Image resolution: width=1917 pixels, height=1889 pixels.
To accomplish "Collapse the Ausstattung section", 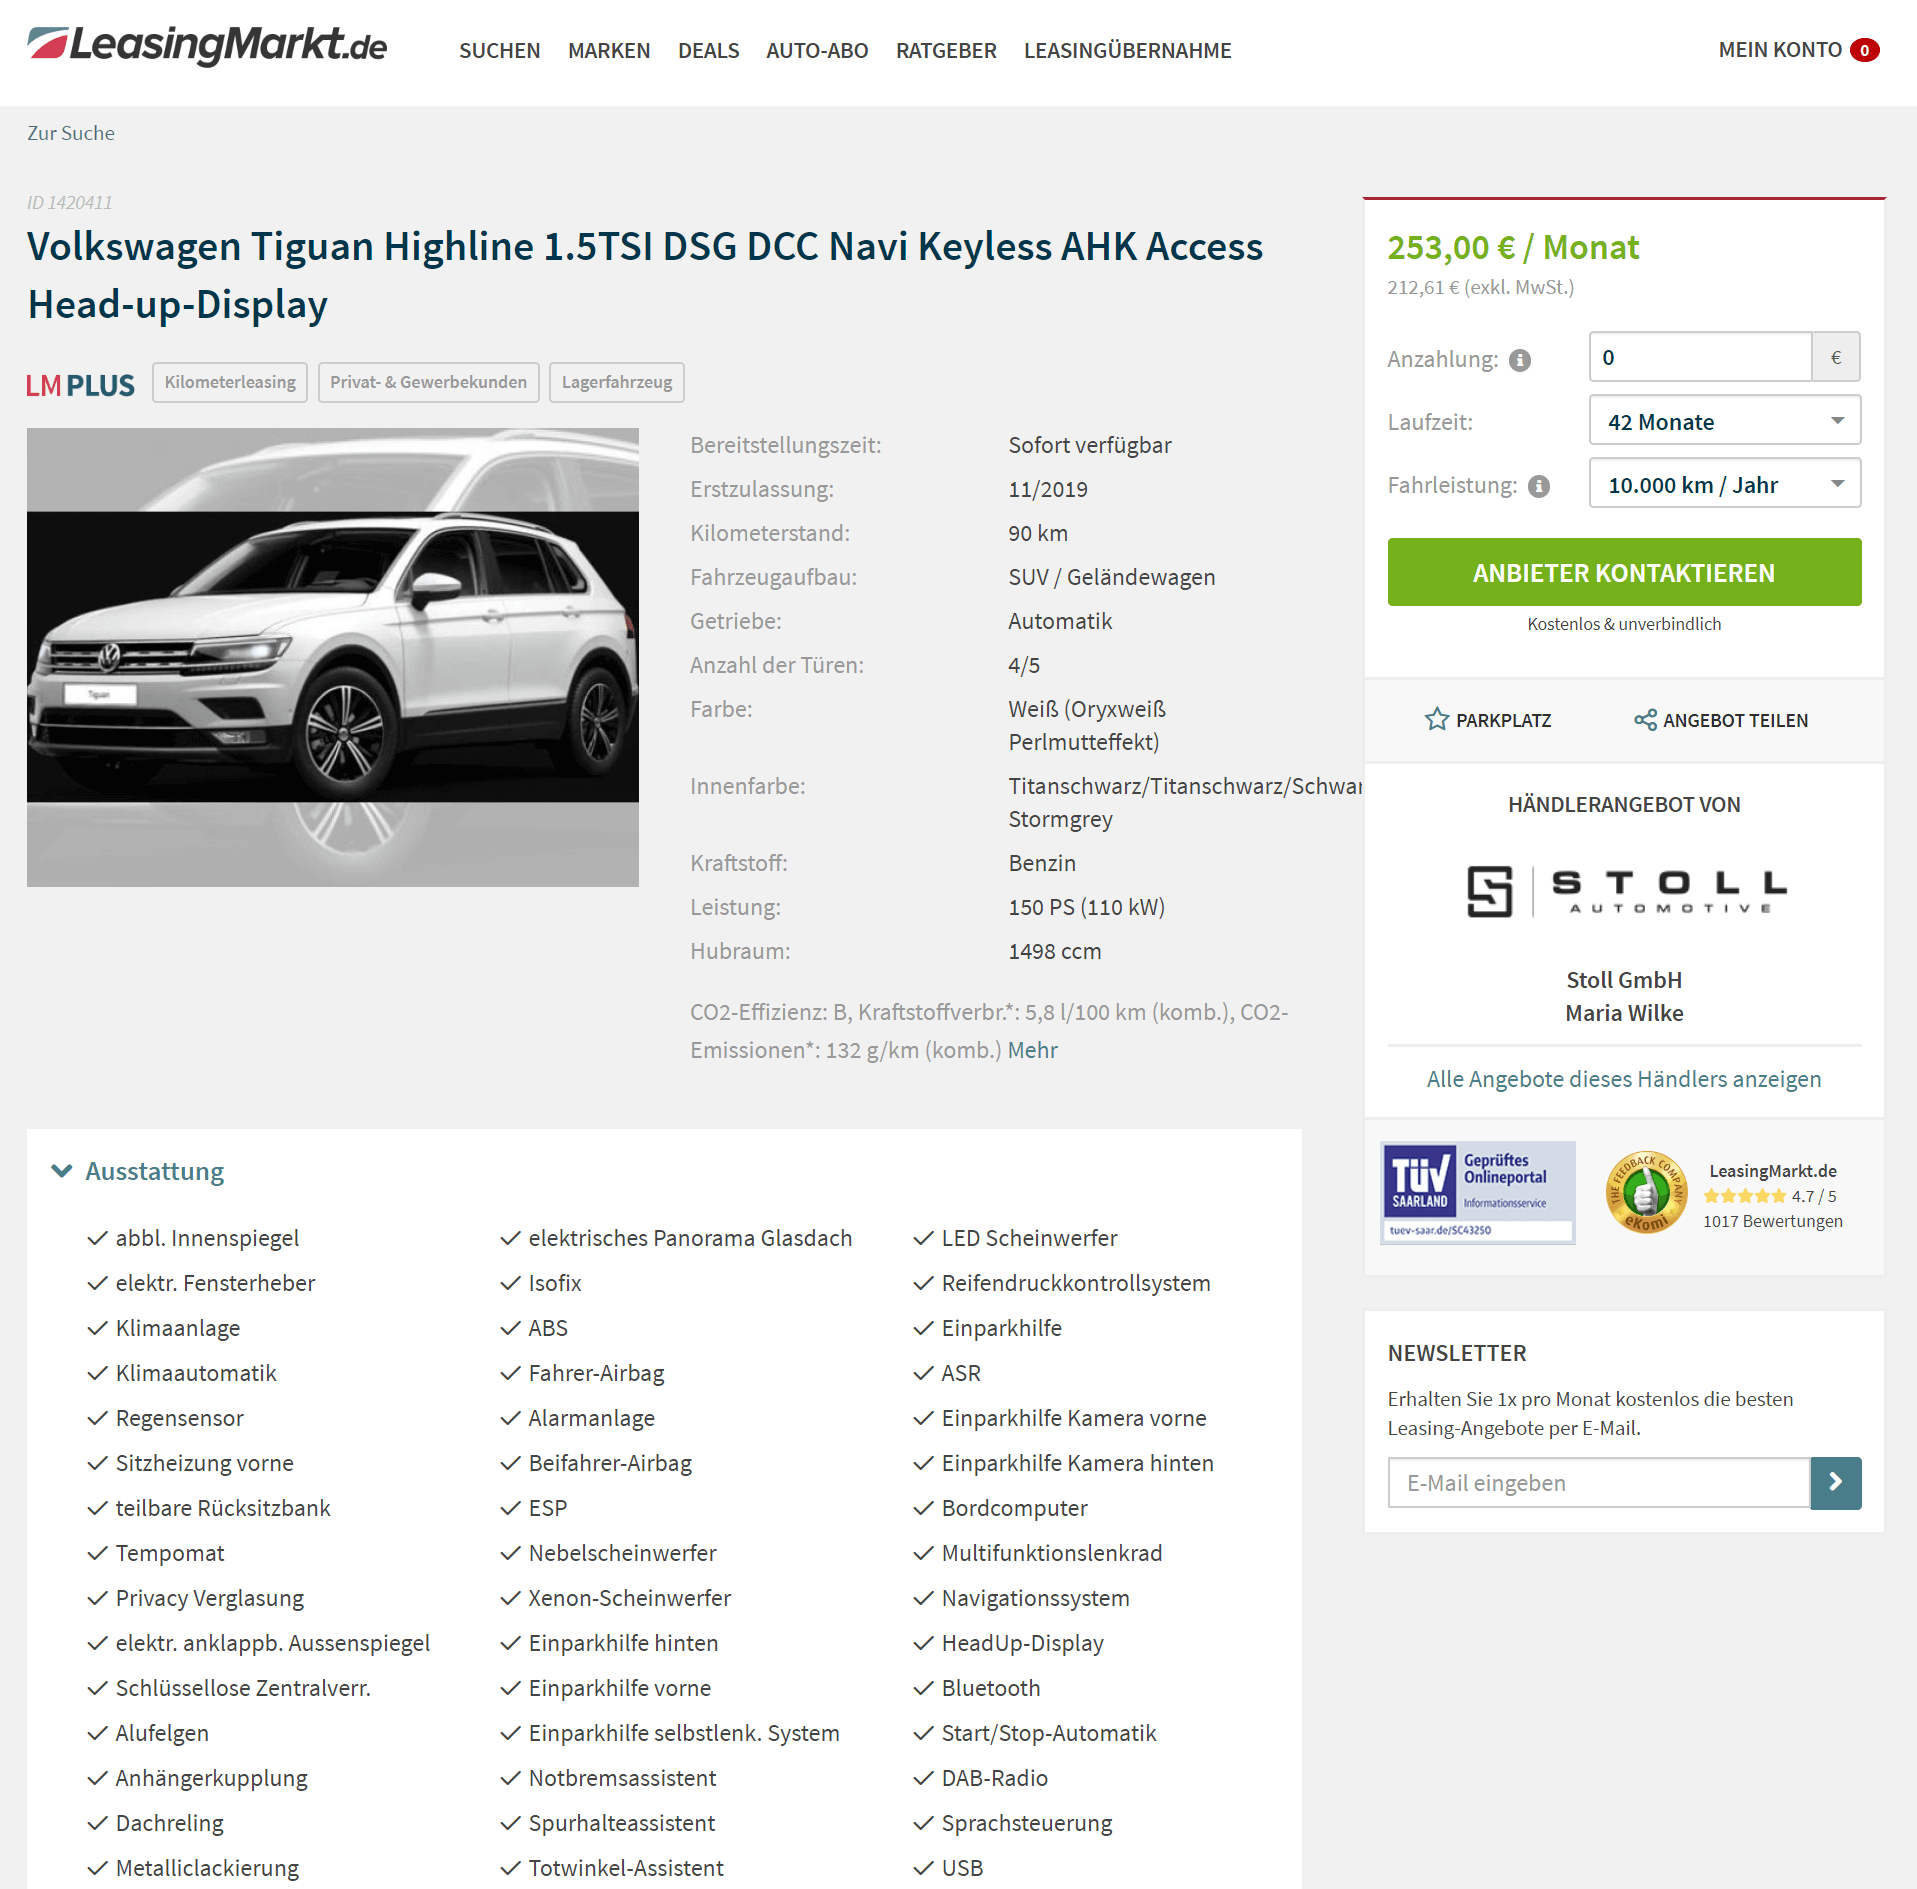I will coord(138,1171).
